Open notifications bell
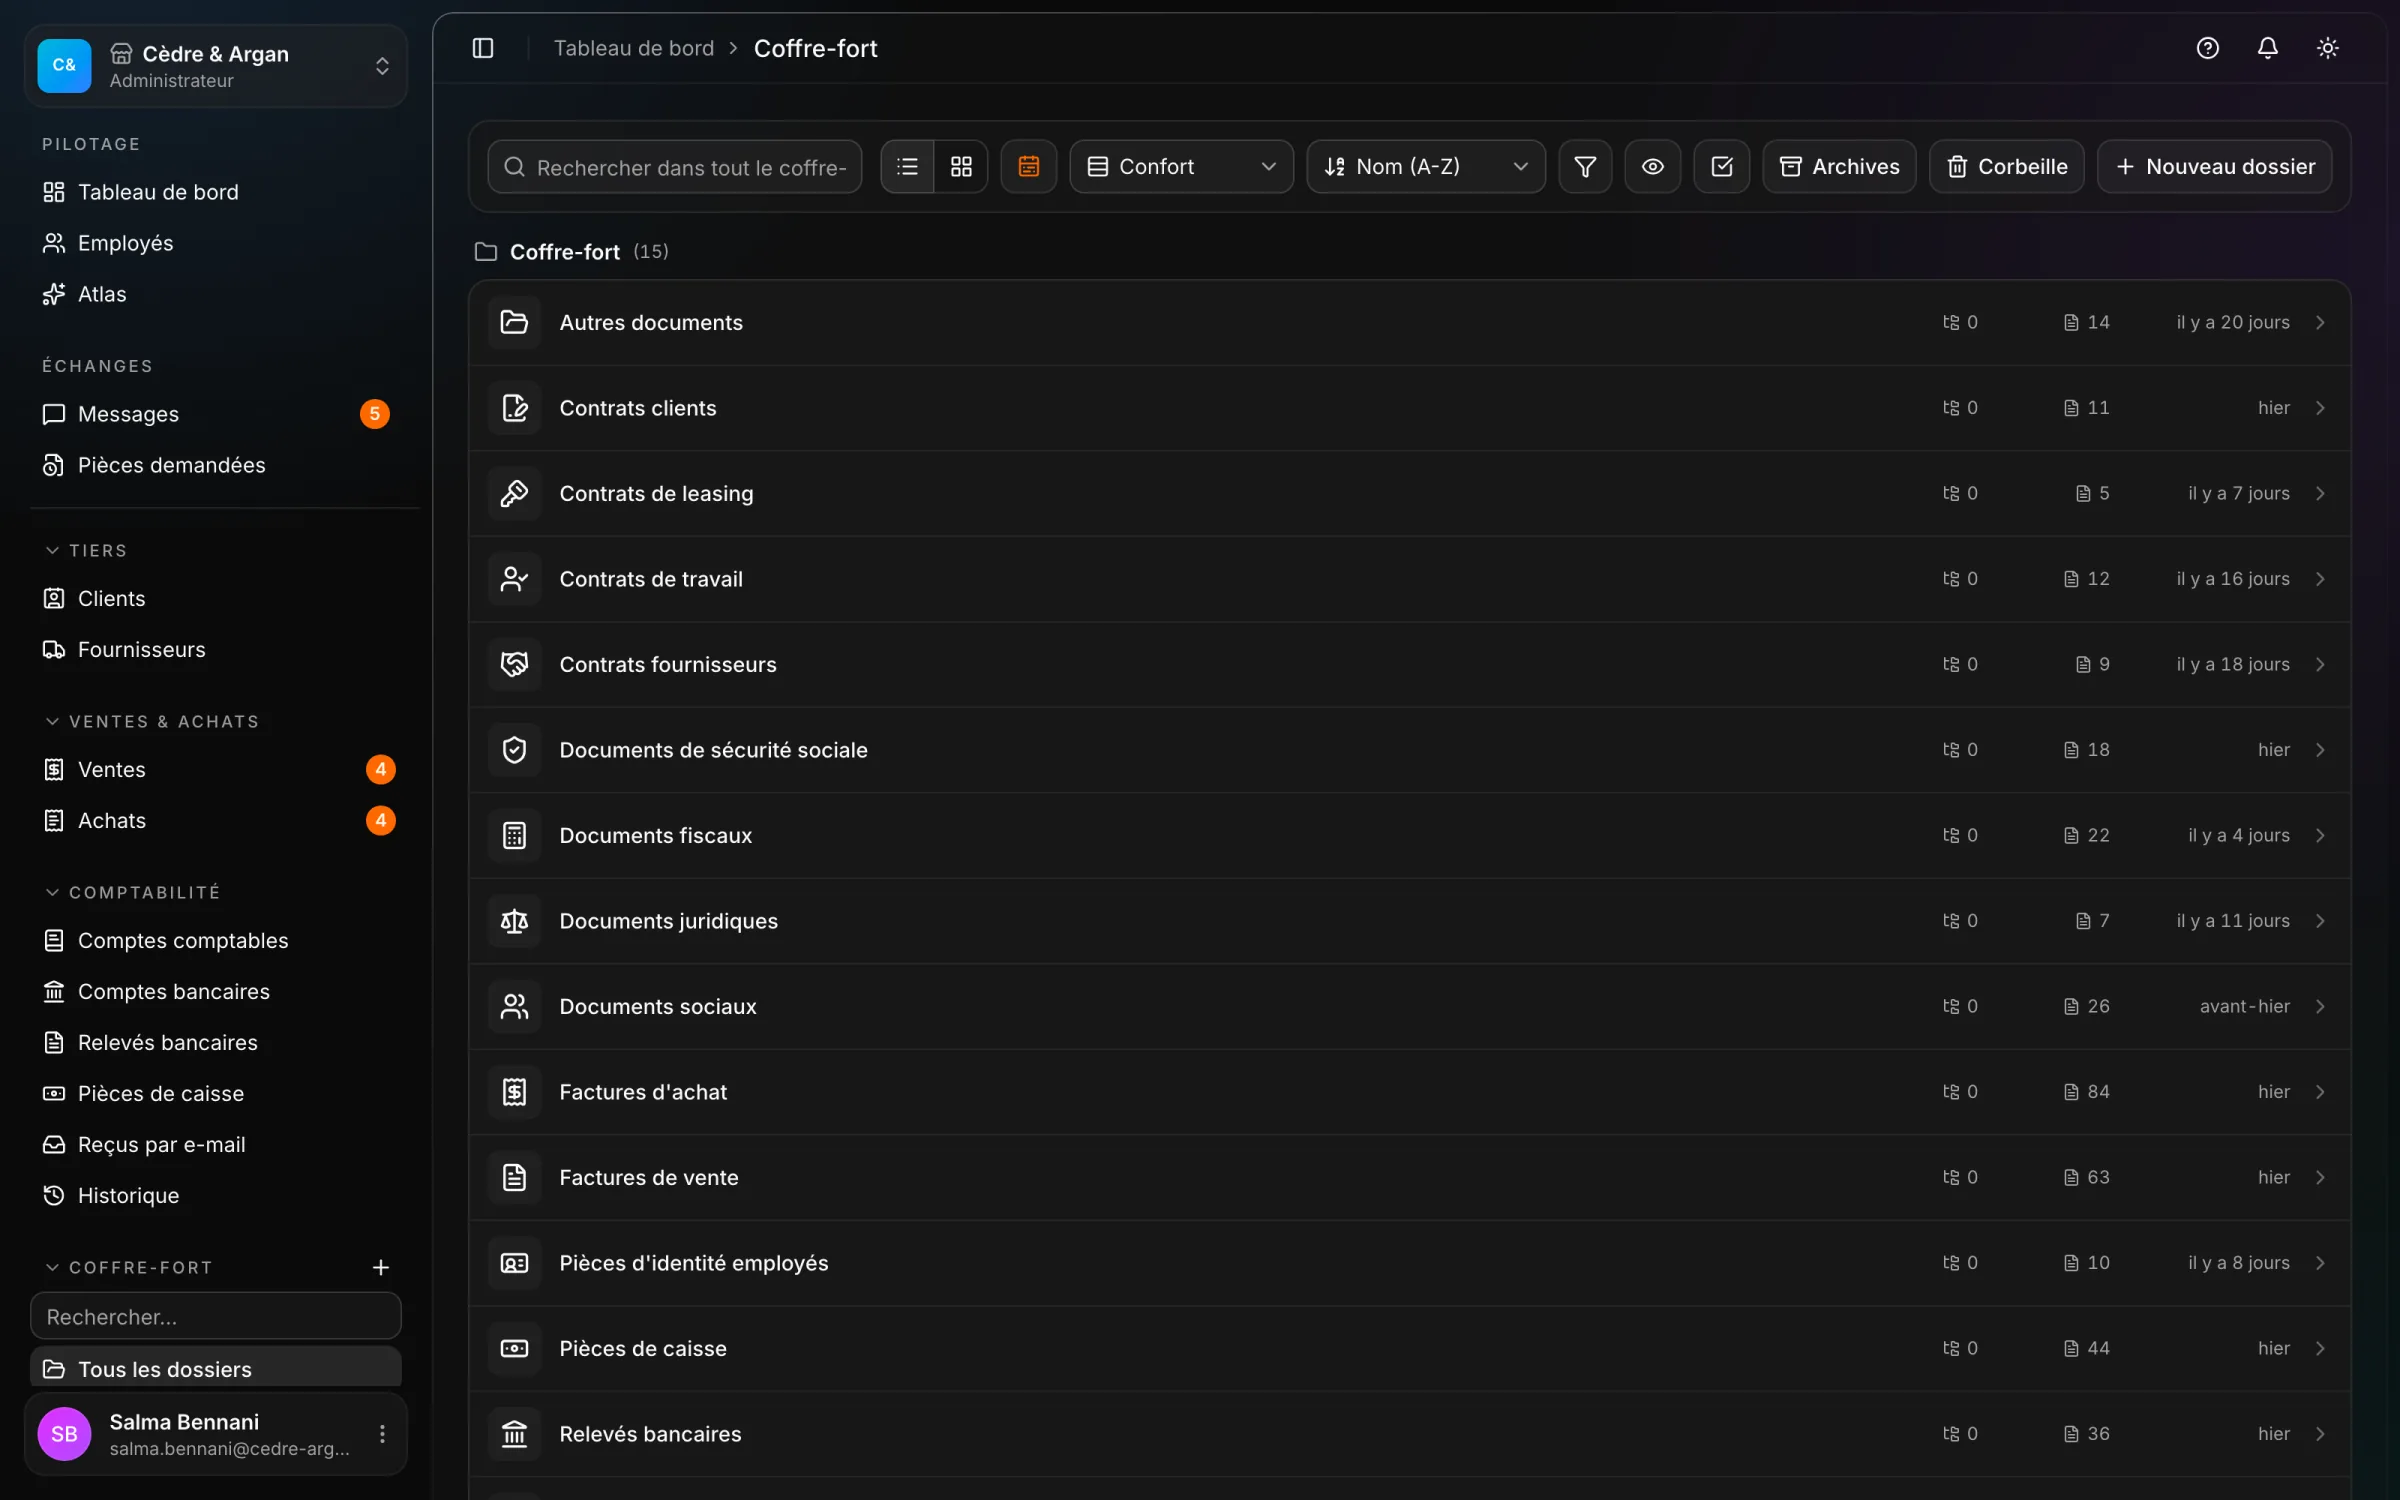The width and height of the screenshot is (2400, 1500). click(x=2267, y=48)
